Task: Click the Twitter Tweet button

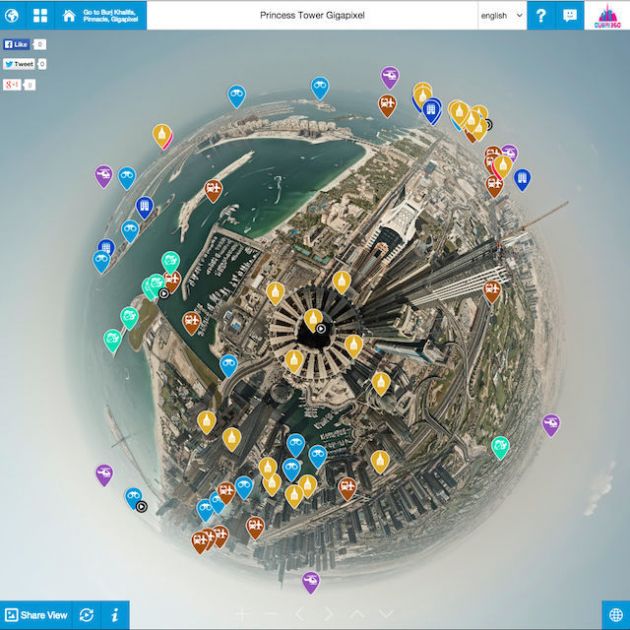Action: (19, 64)
